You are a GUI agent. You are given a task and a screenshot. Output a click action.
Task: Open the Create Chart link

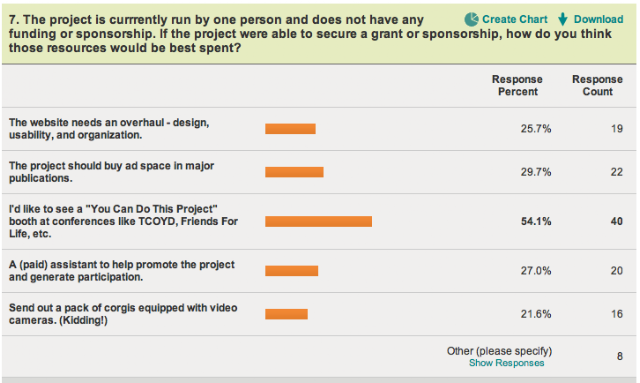[515, 19]
